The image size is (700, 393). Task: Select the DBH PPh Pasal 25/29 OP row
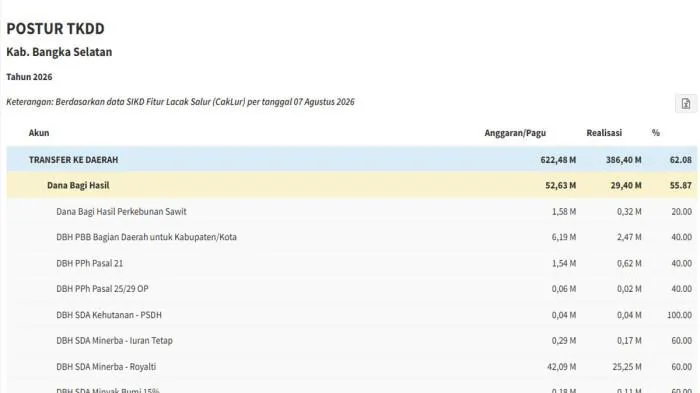352,289
